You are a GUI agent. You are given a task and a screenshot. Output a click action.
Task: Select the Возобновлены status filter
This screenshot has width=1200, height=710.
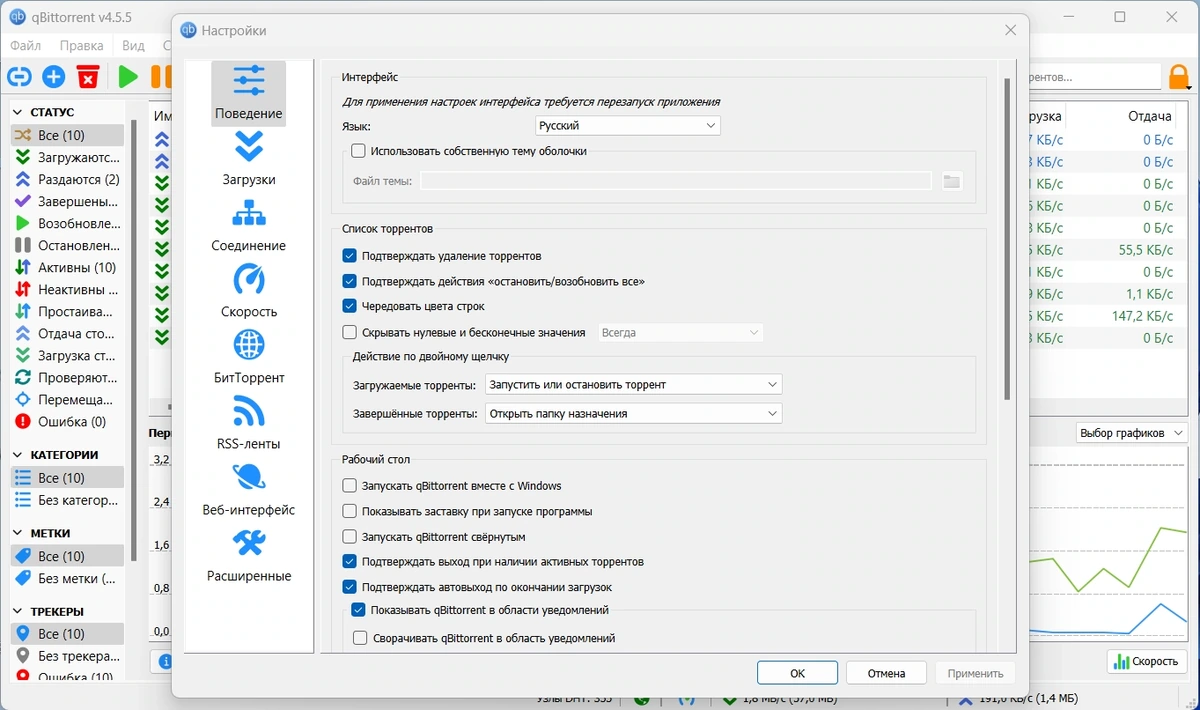pyautogui.click(x=67, y=223)
